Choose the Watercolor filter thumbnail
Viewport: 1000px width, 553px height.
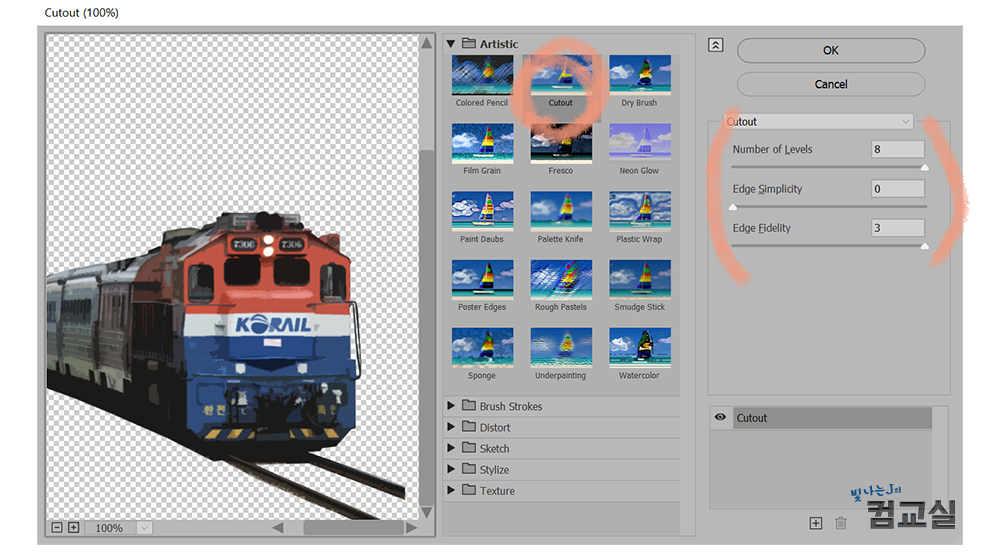[640, 348]
